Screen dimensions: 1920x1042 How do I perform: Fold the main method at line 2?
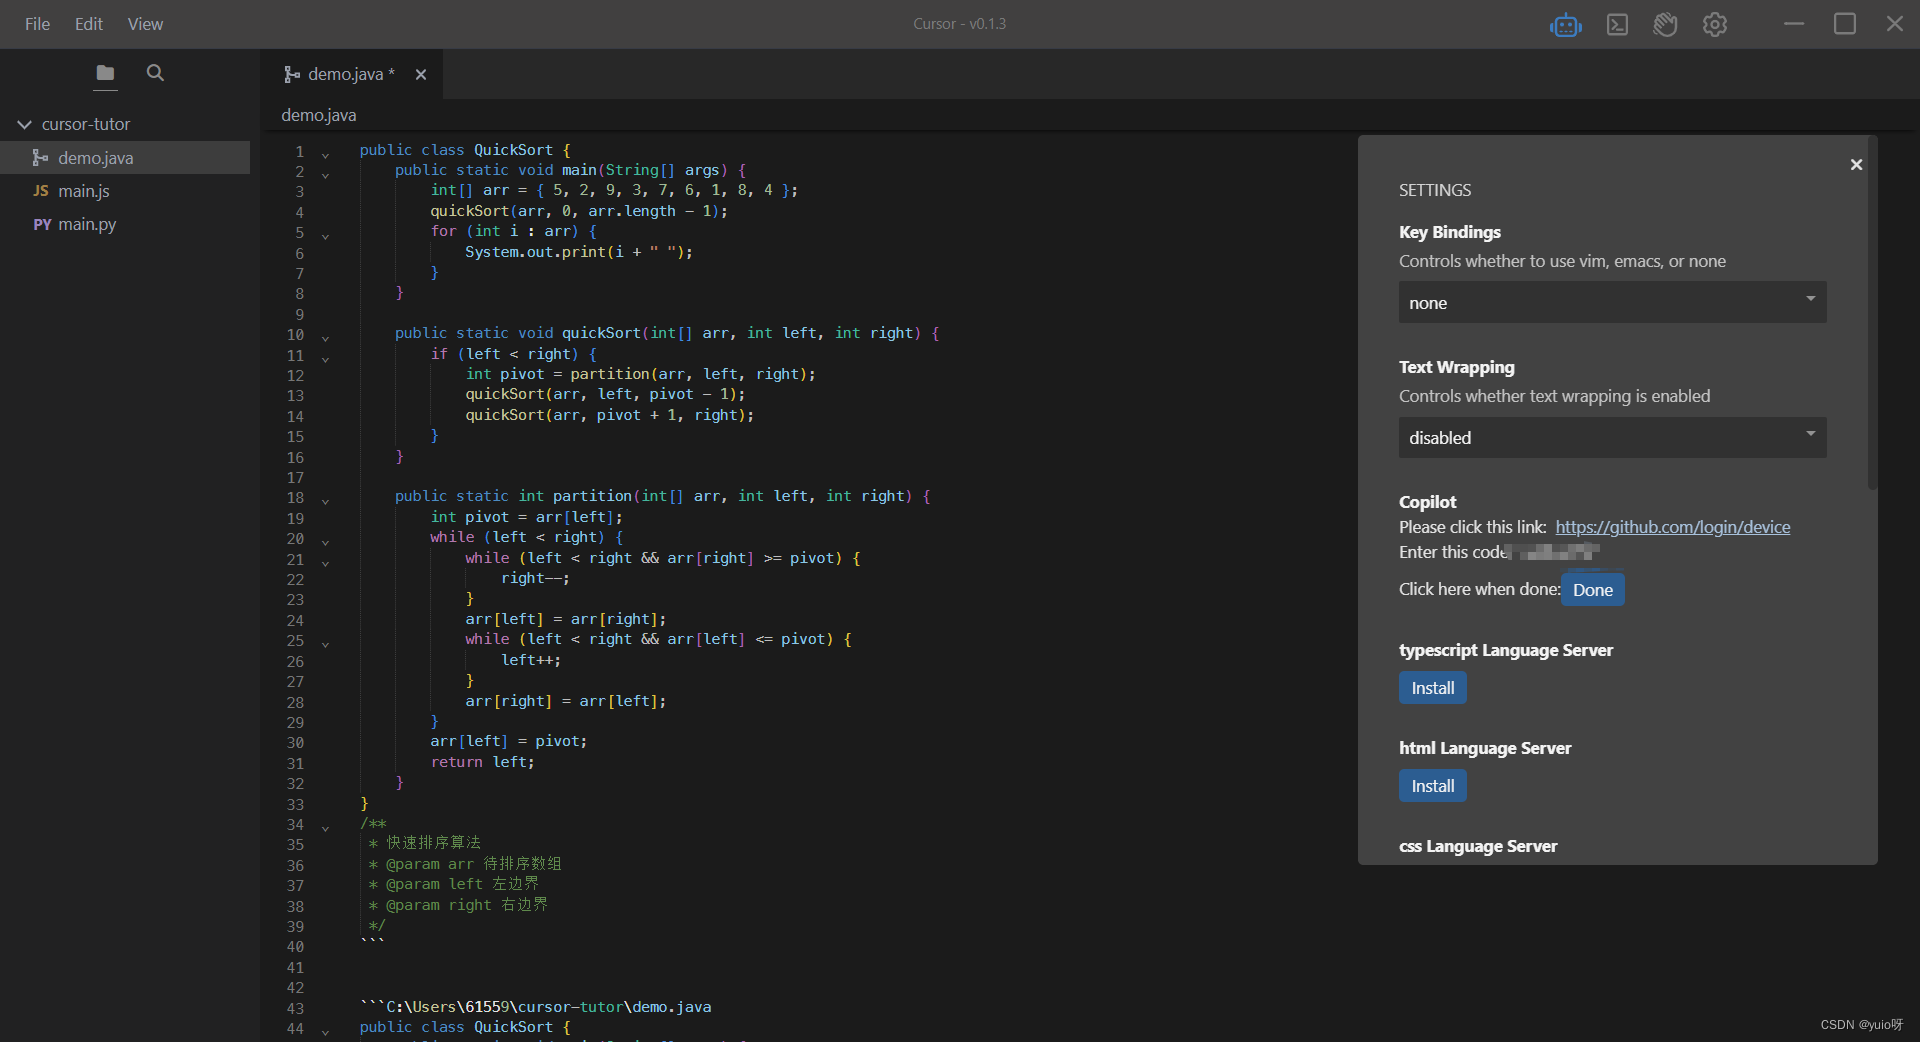pyautogui.click(x=325, y=174)
